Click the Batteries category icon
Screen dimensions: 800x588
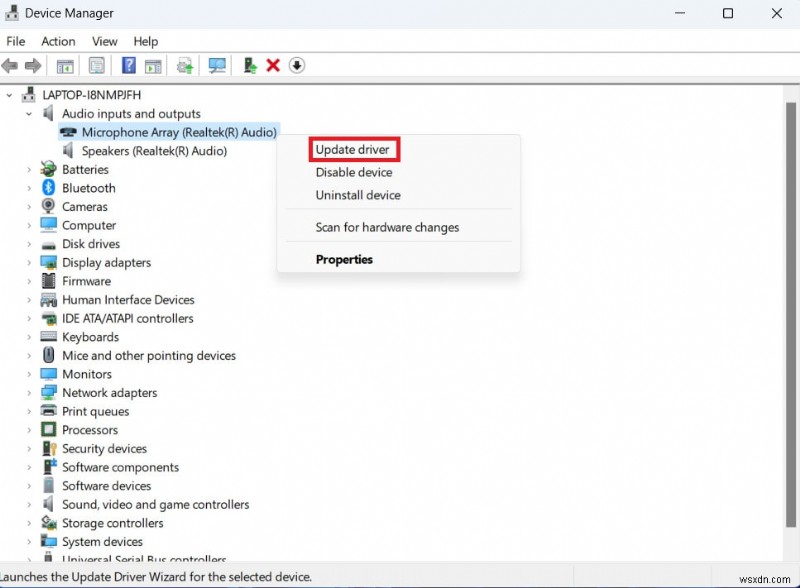pyautogui.click(x=48, y=169)
